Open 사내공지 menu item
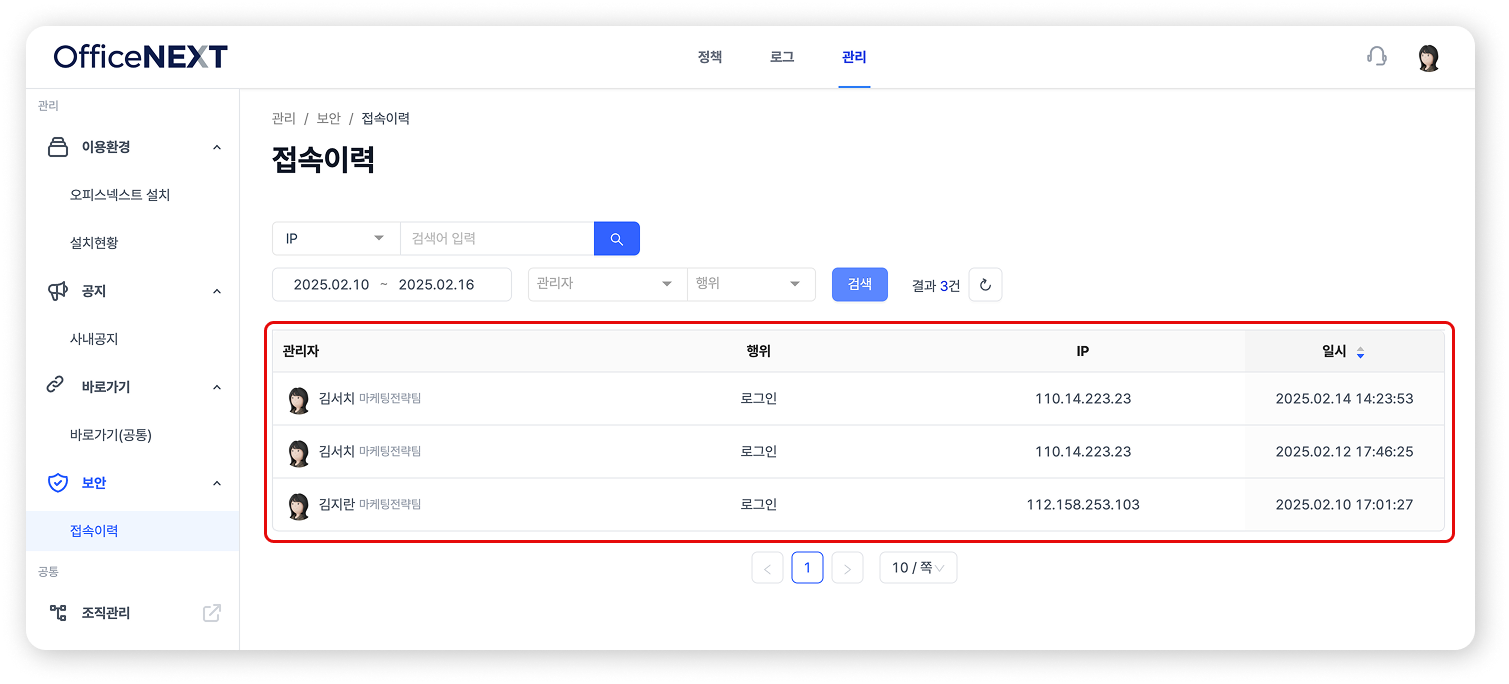Screen dimensions: 1509x684 (x=94, y=339)
